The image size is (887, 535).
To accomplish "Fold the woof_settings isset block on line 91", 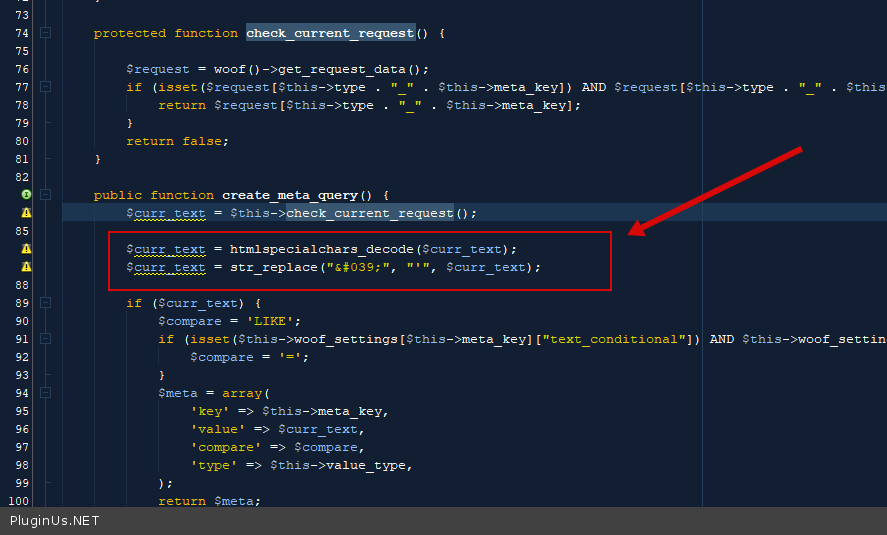I will pos(46,339).
